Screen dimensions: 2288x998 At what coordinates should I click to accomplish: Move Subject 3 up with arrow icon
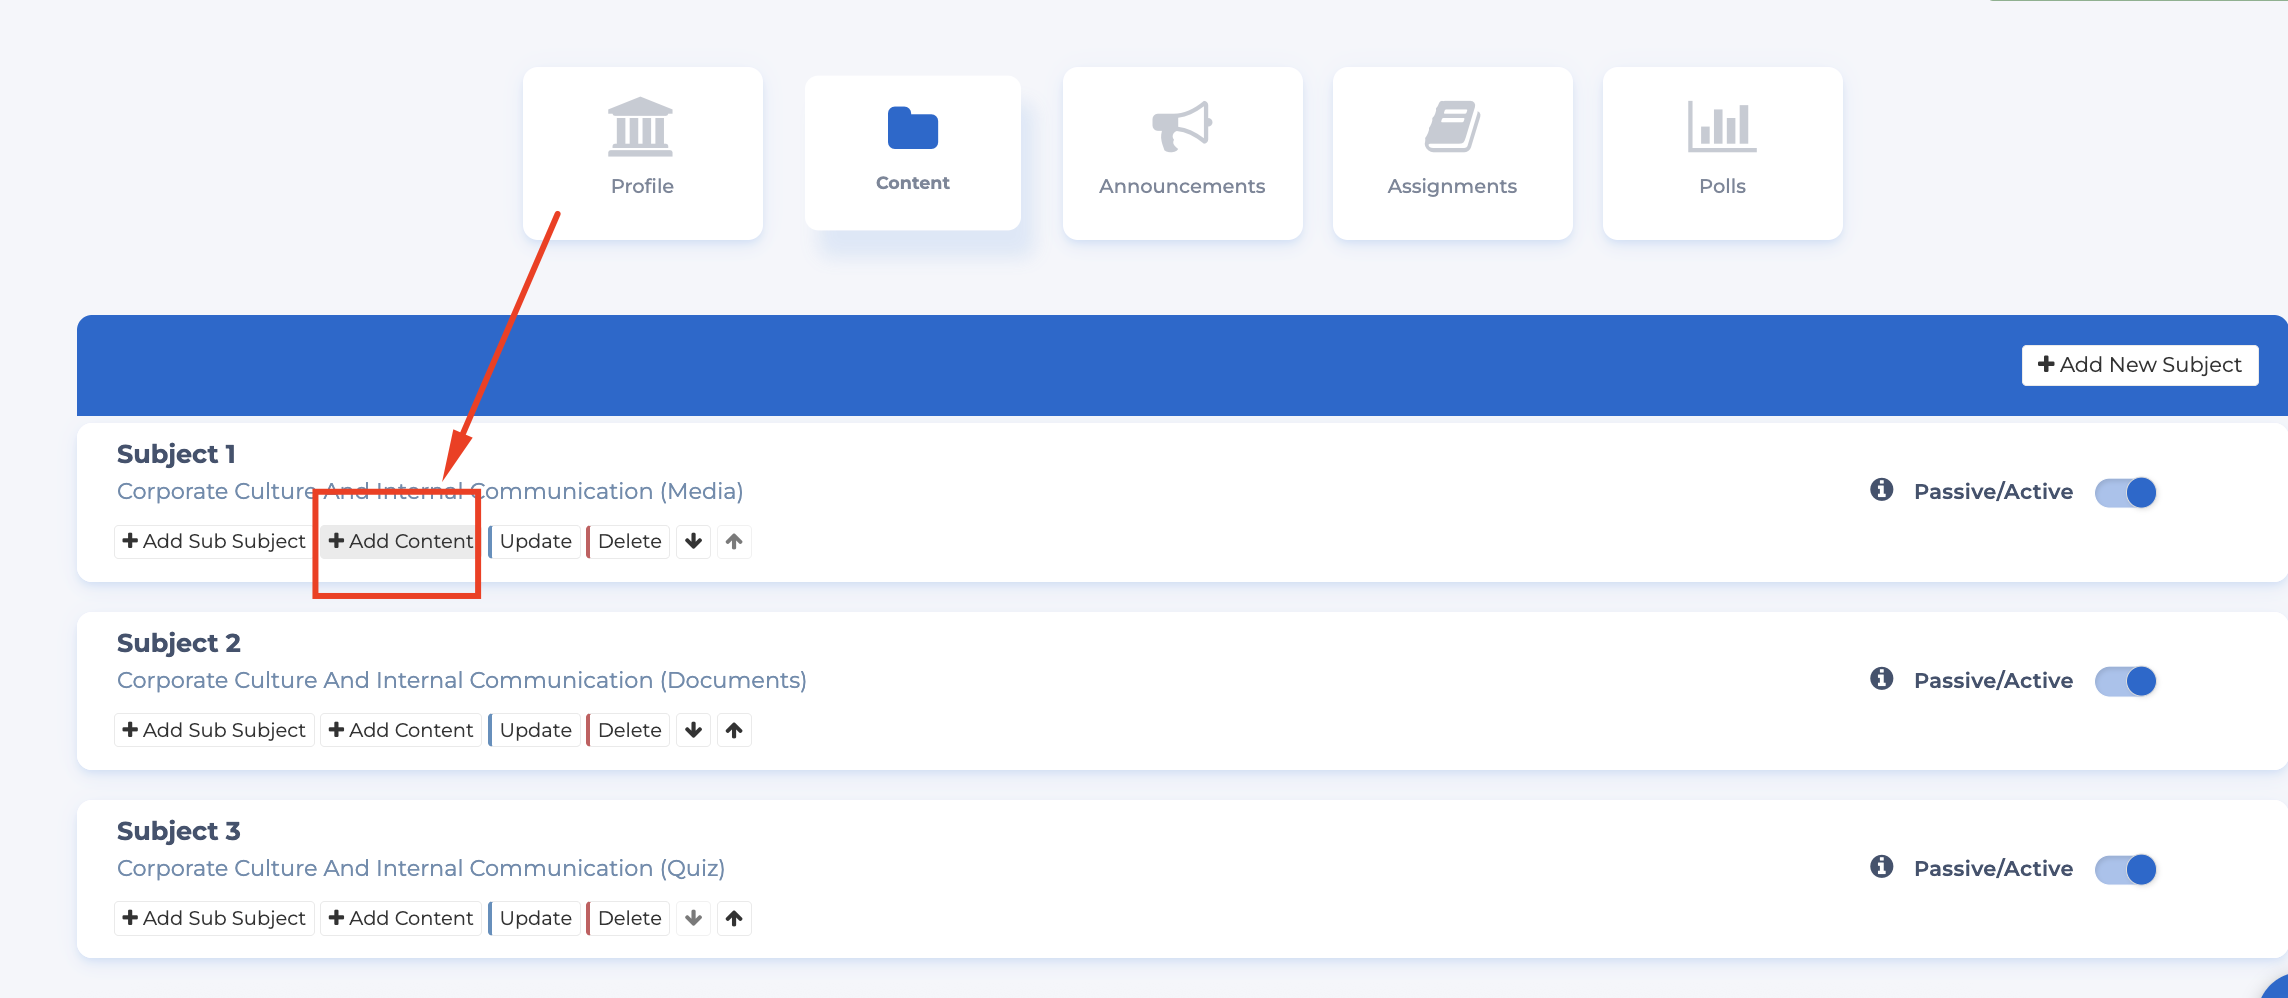pos(734,918)
